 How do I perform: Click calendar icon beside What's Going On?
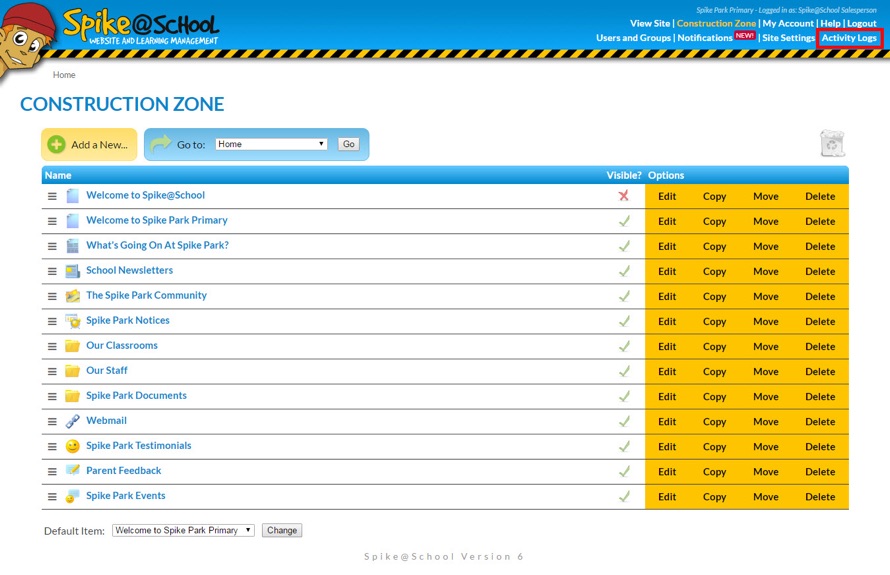pos(73,246)
